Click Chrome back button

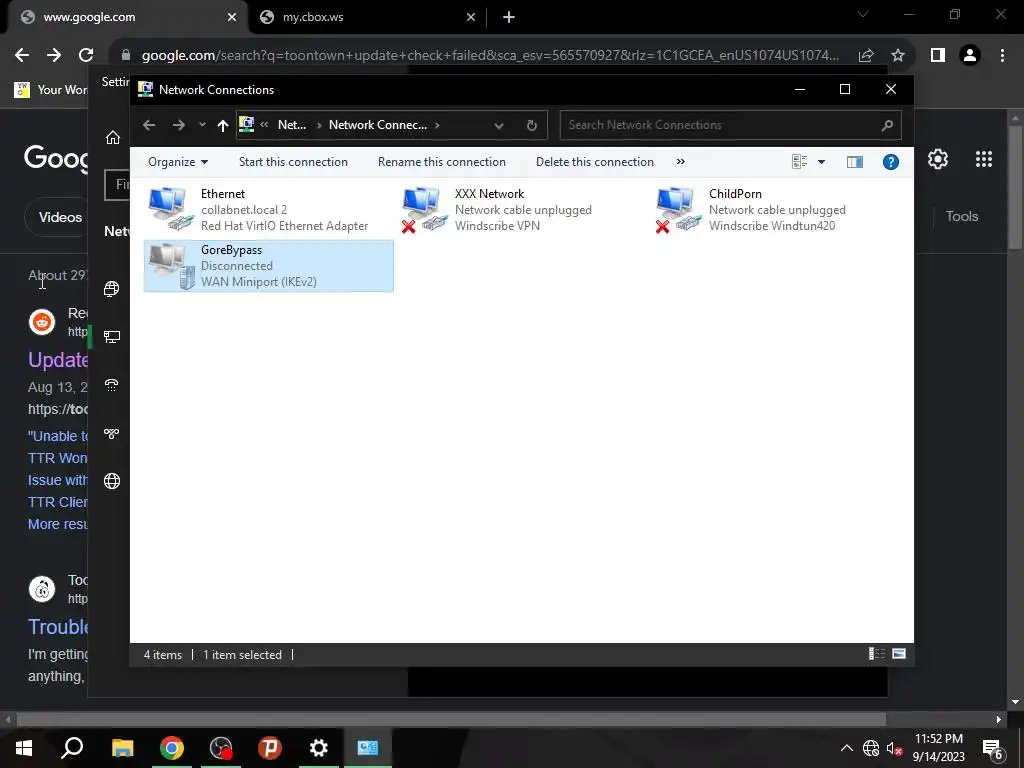22,56
